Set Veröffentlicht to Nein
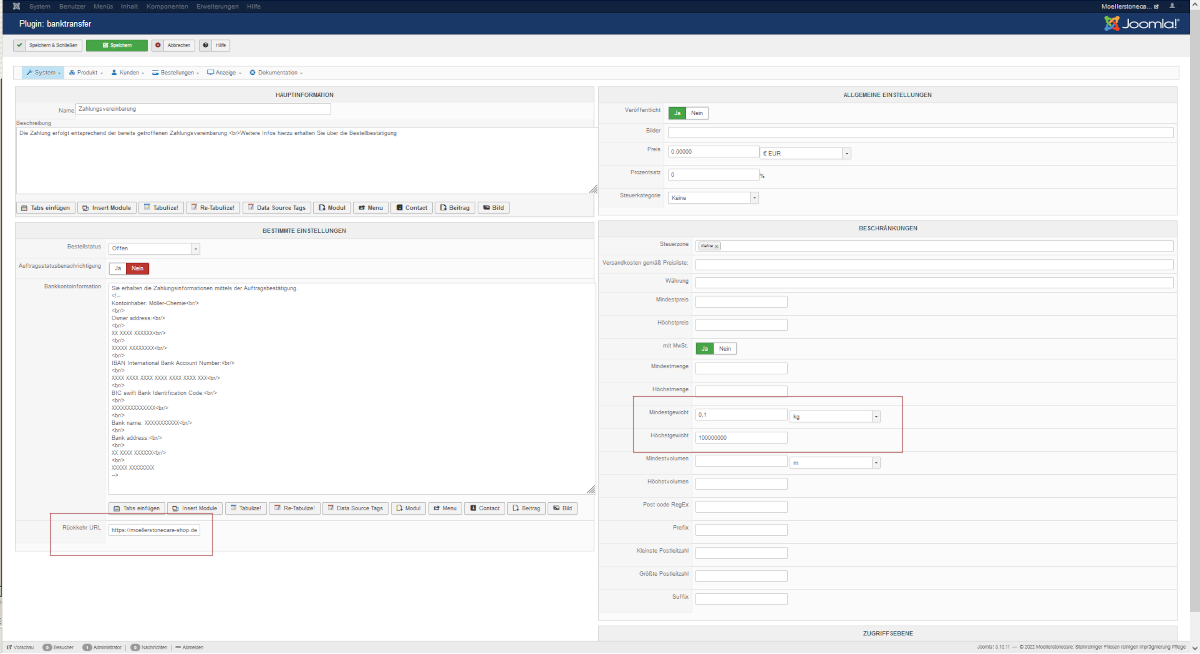The height and width of the screenshot is (654, 1200). (x=698, y=113)
